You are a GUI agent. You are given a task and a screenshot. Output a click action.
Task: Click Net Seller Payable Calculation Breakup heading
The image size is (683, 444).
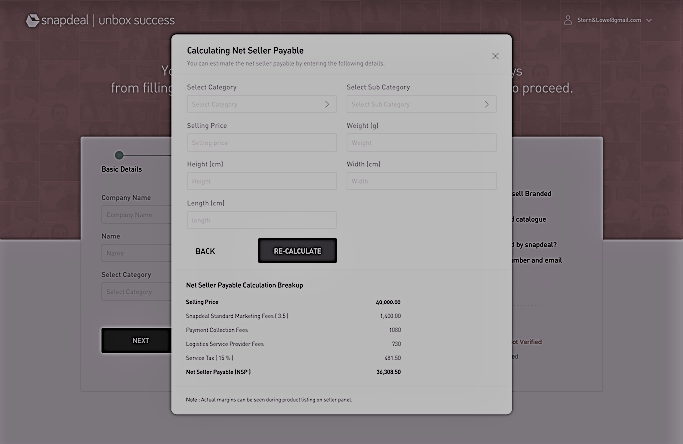click(244, 285)
